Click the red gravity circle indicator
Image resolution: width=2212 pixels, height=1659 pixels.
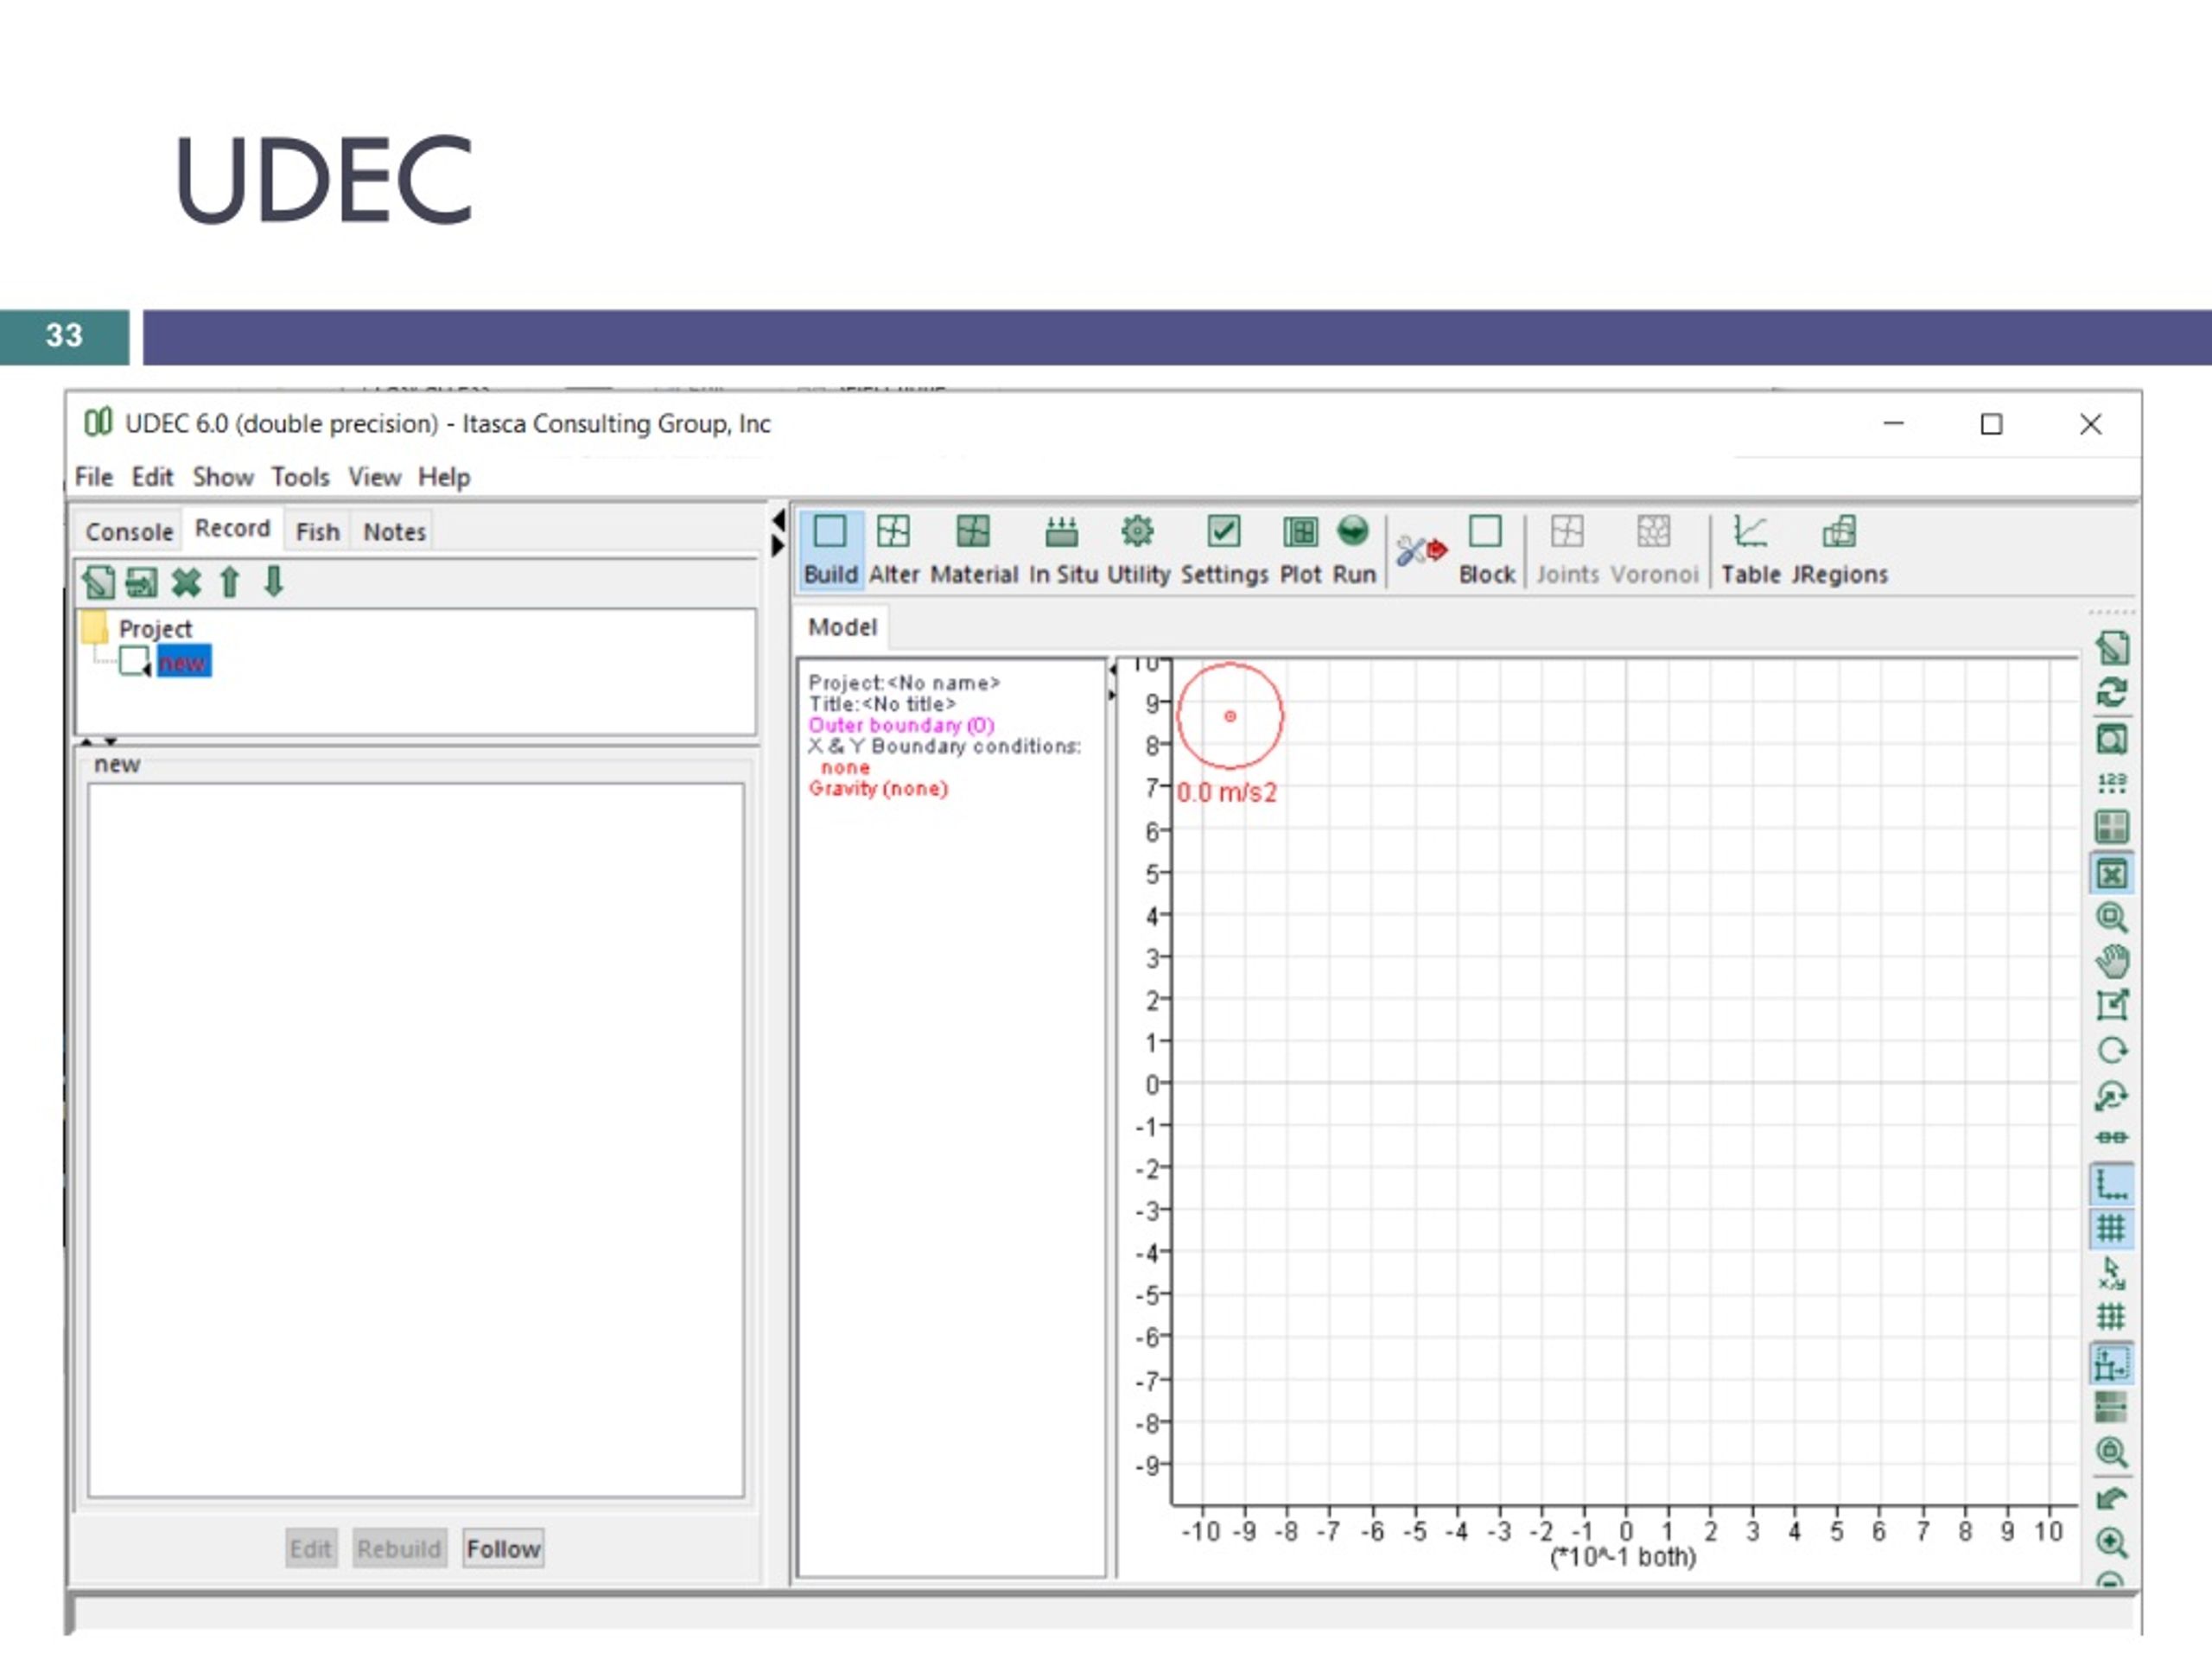tap(1230, 716)
